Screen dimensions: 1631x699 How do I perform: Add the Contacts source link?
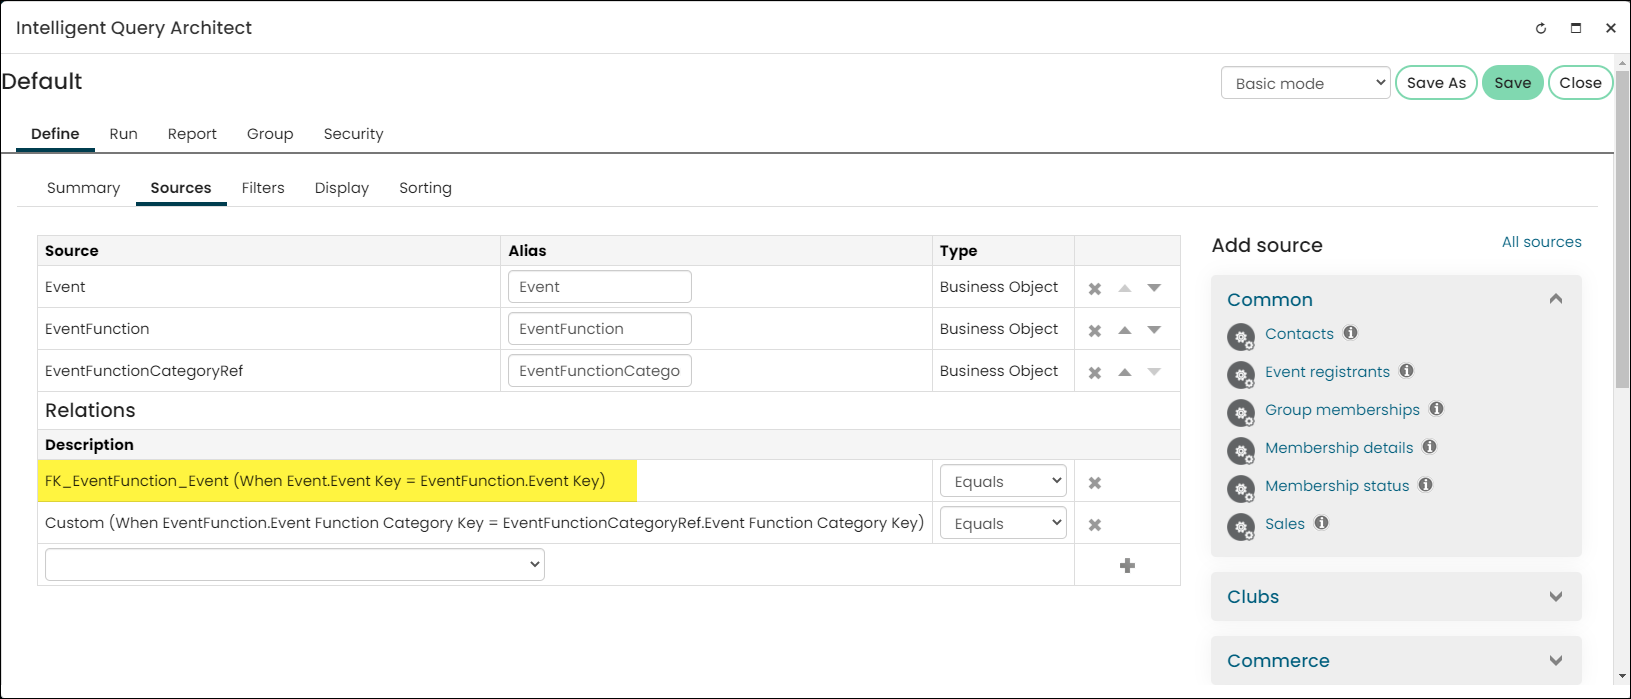coord(1299,334)
